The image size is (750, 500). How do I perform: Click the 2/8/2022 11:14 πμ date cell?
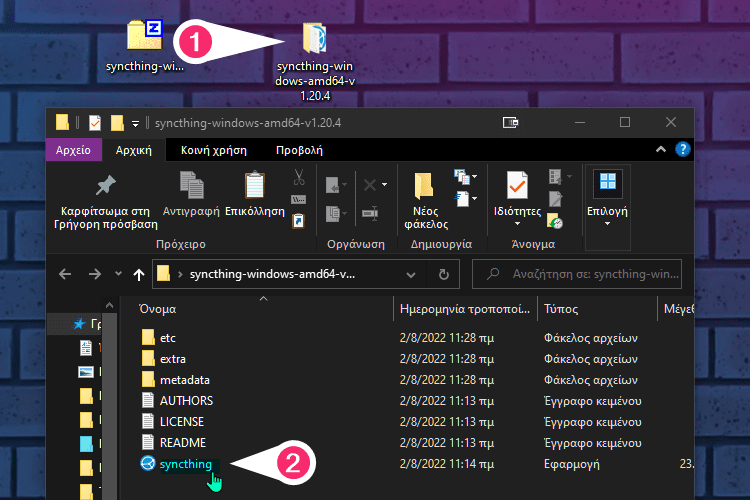pyautogui.click(x=447, y=464)
